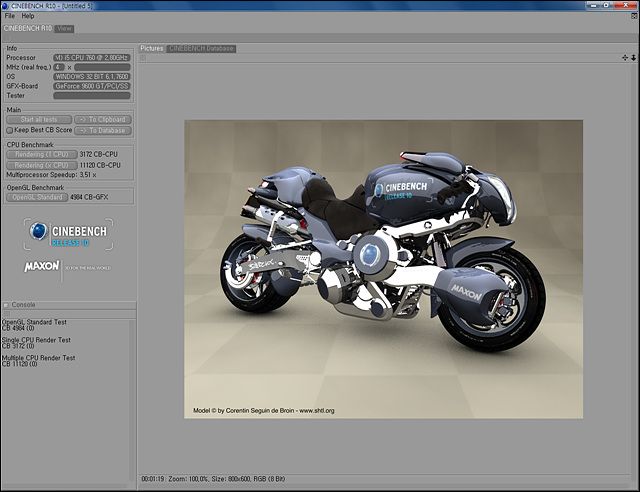The height and width of the screenshot is (492, 640).
Task: Enable the Keep Best CB Score checkbox
Action: [10, 130]
